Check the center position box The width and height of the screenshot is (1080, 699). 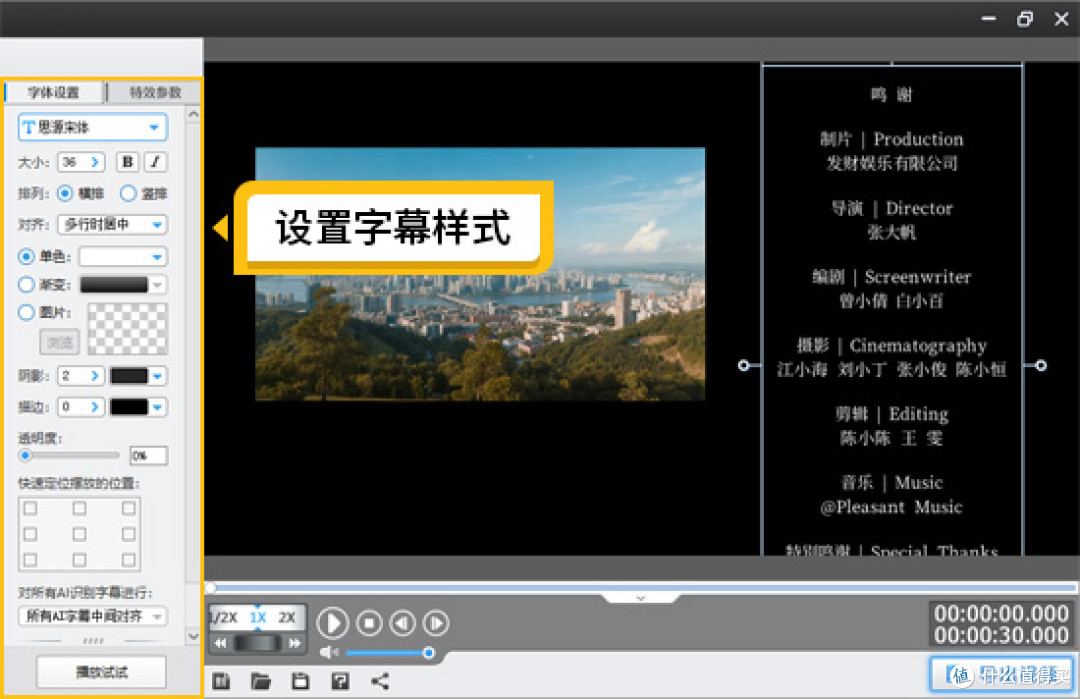tap(79, 534)
